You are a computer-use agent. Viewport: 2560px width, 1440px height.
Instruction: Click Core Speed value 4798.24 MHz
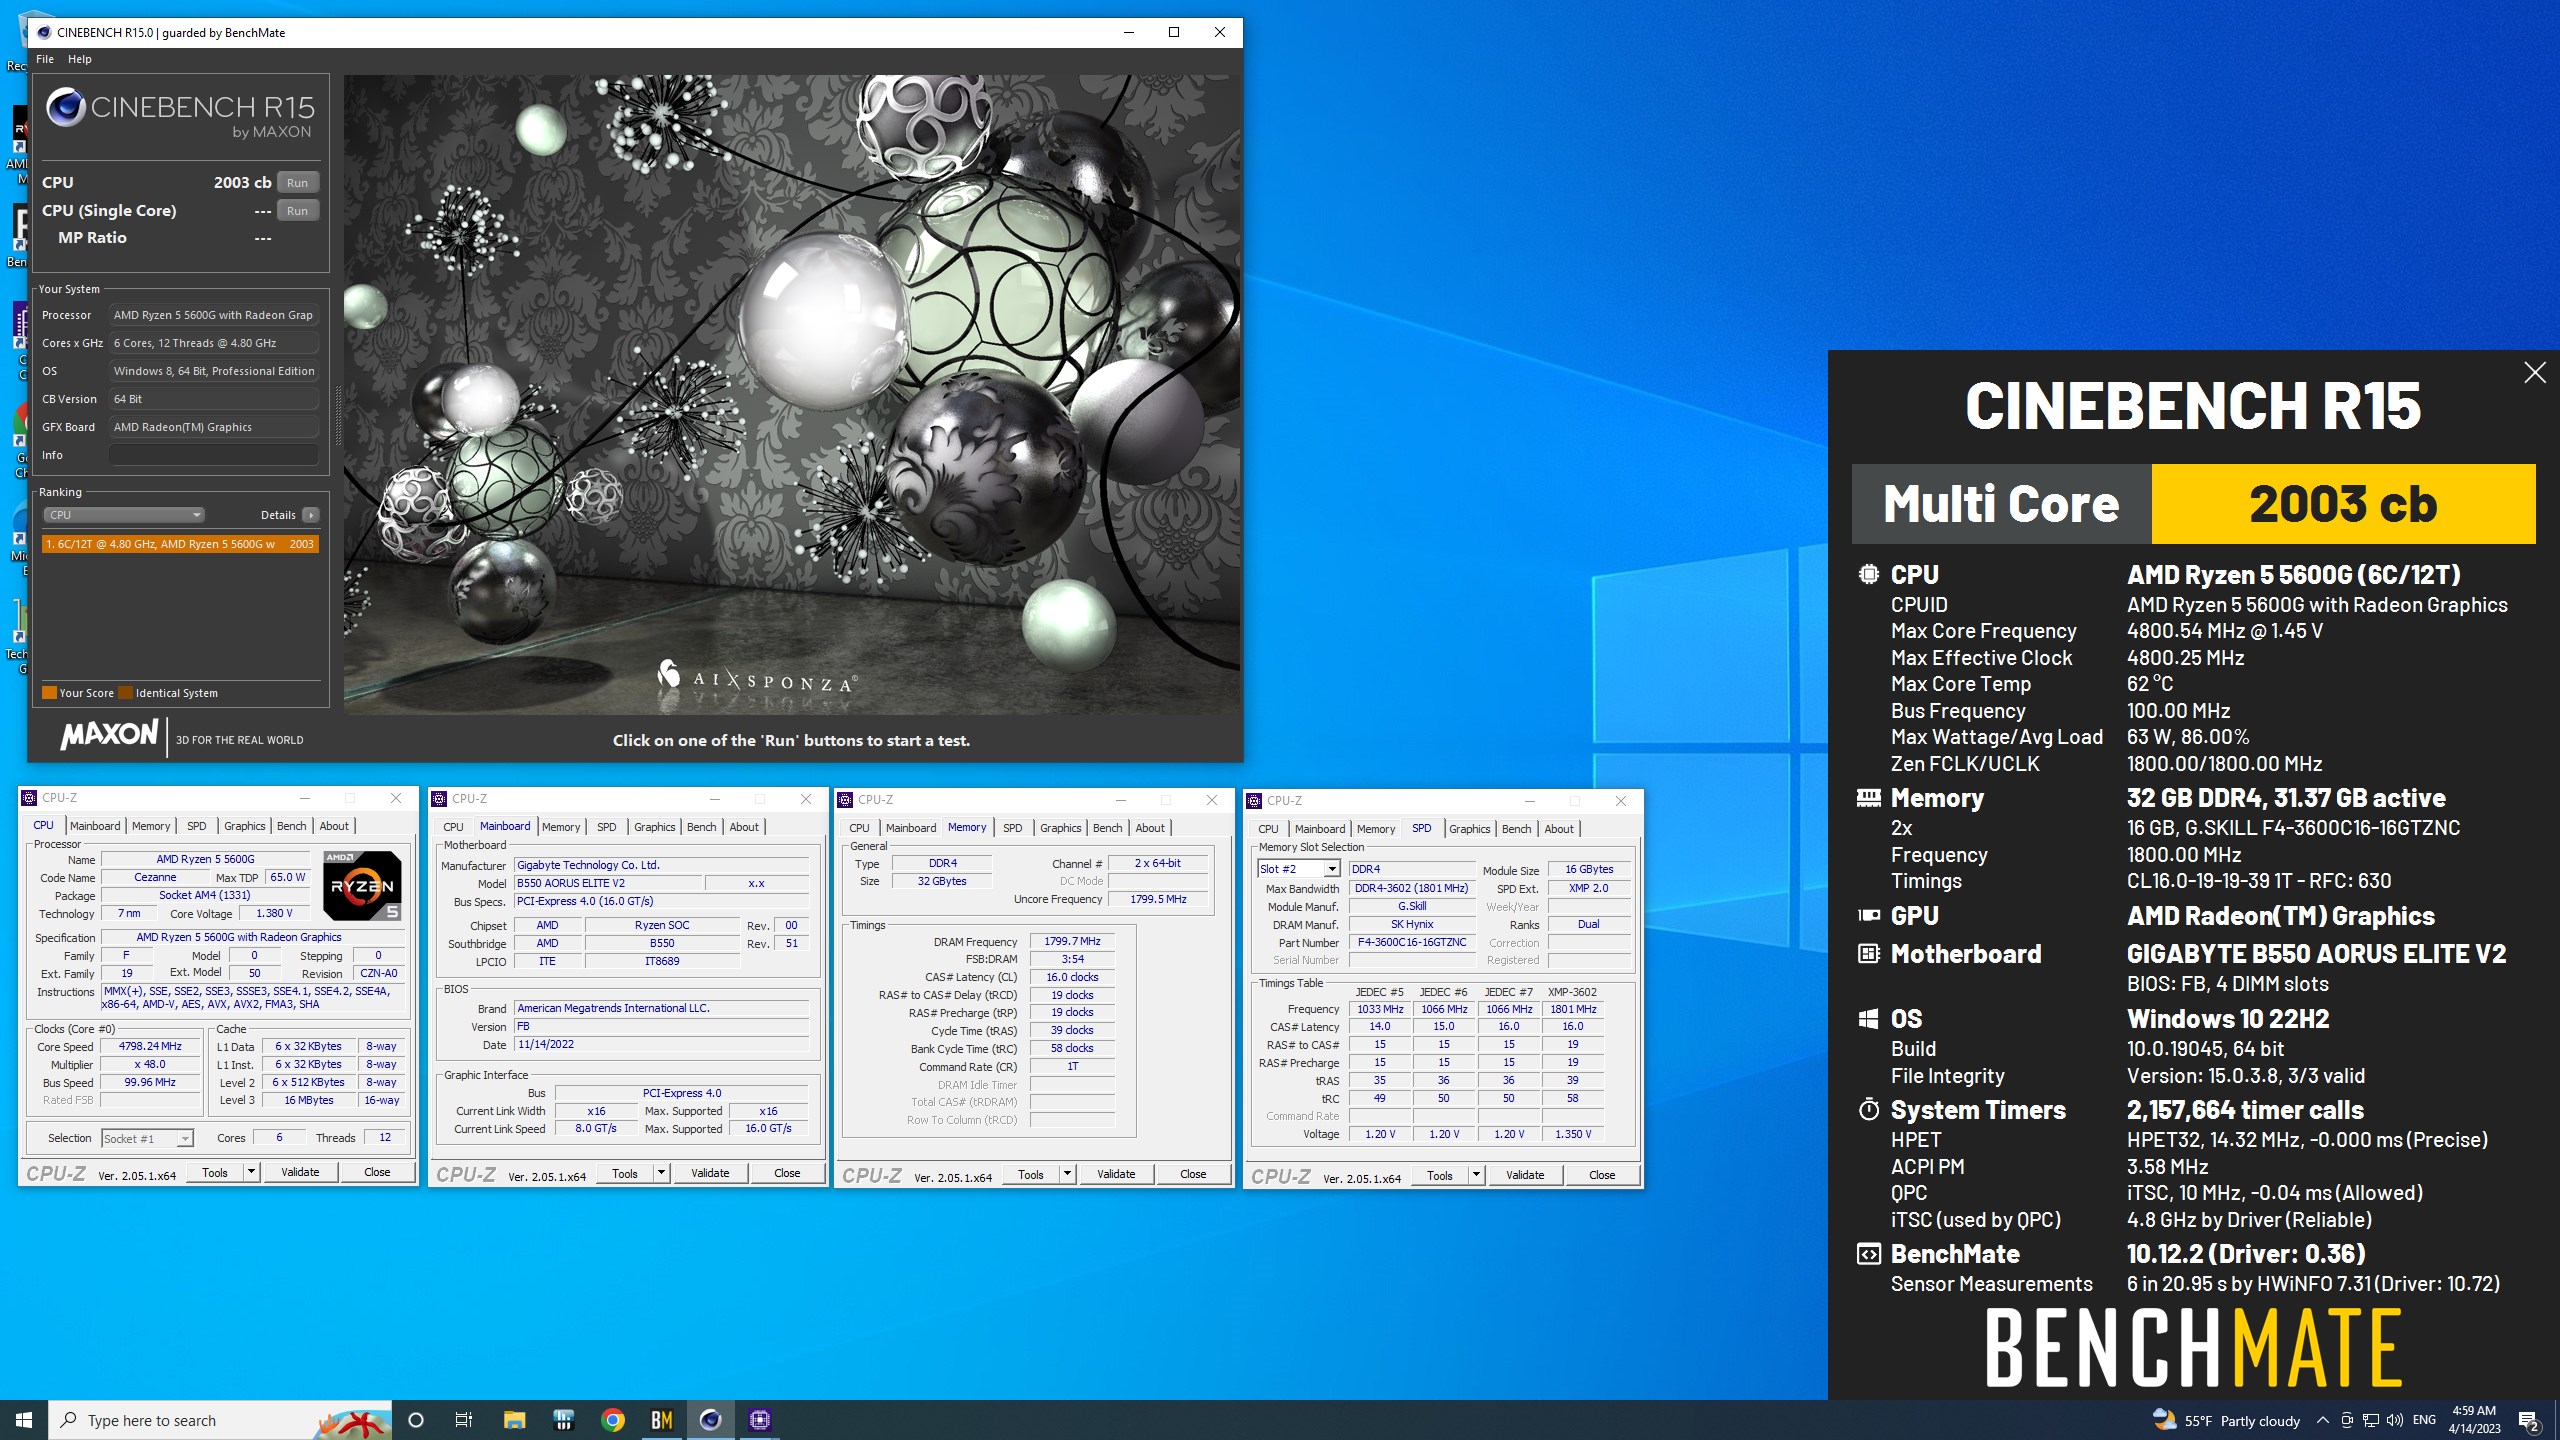(x=150, y=1046)
